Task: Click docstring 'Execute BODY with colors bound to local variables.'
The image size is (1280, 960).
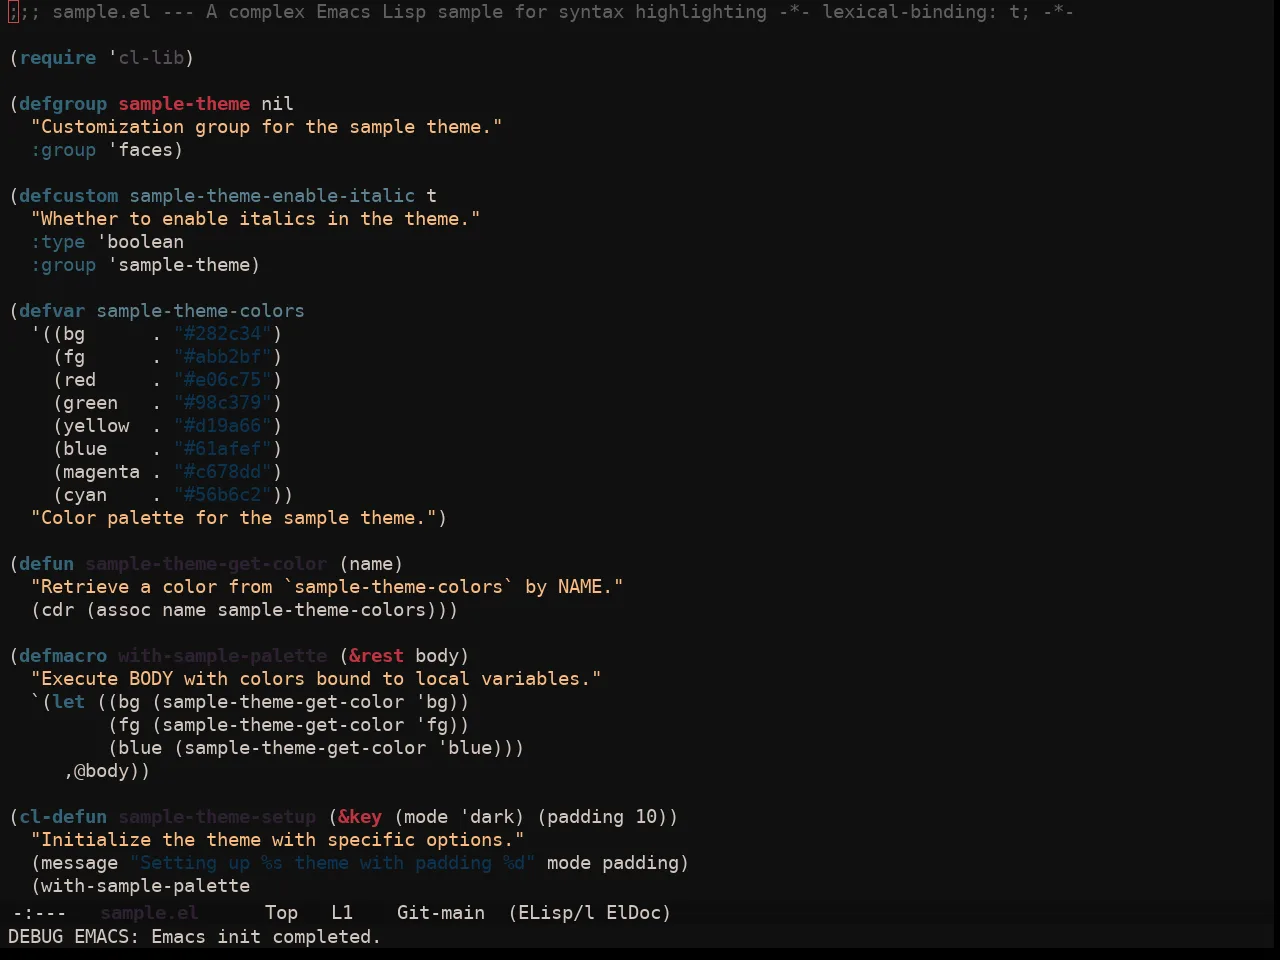Action: (316, 679)
